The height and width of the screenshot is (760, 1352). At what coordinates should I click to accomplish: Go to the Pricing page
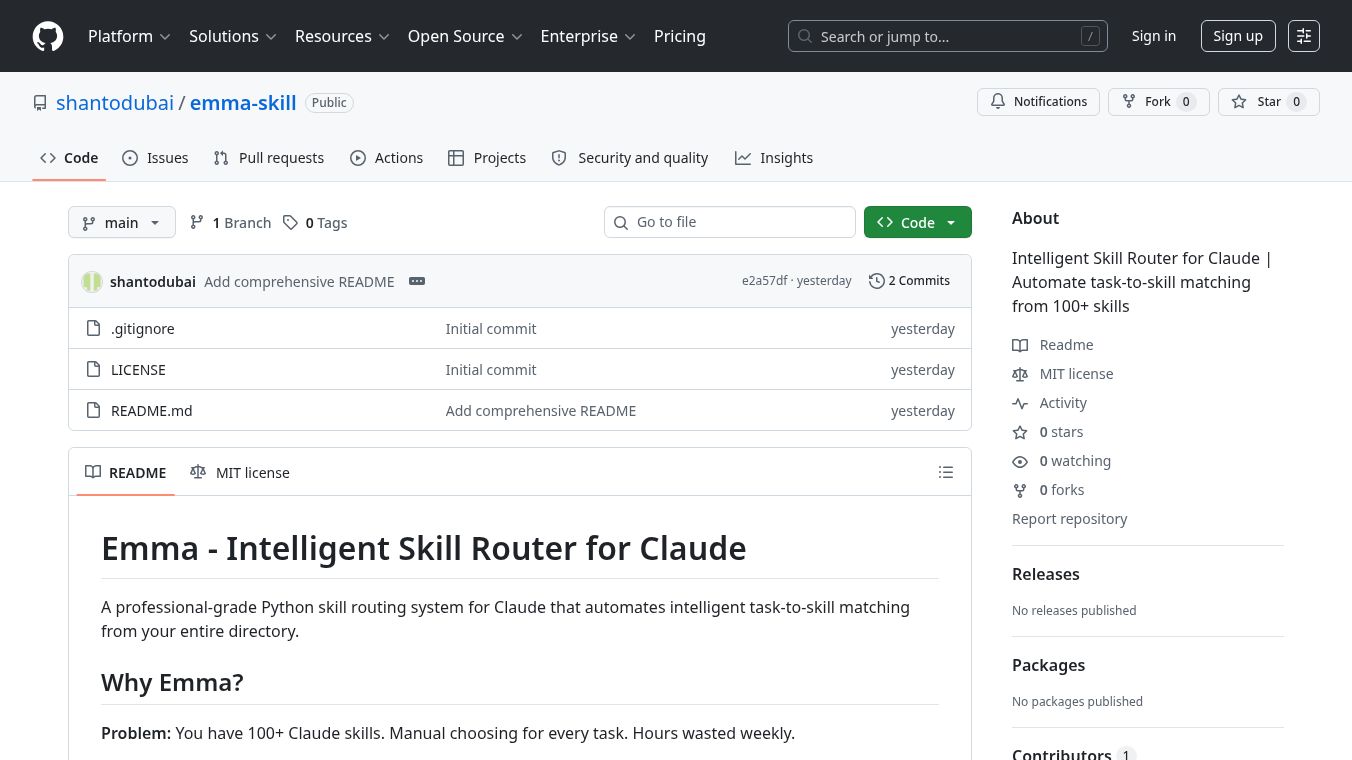680,36
